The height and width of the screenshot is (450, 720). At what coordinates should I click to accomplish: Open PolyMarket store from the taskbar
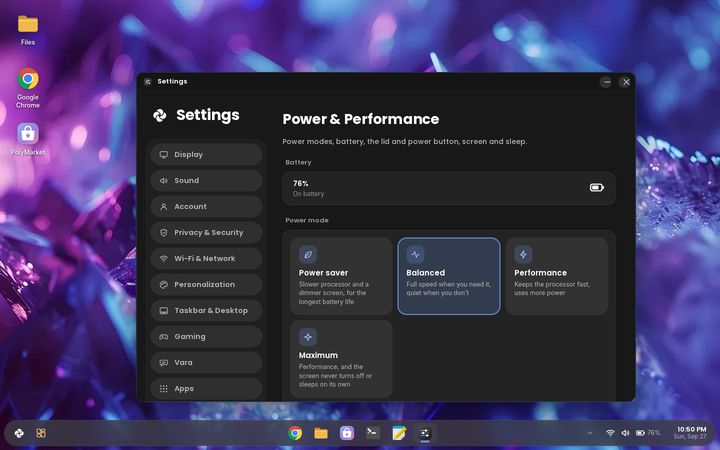[347, 433]
